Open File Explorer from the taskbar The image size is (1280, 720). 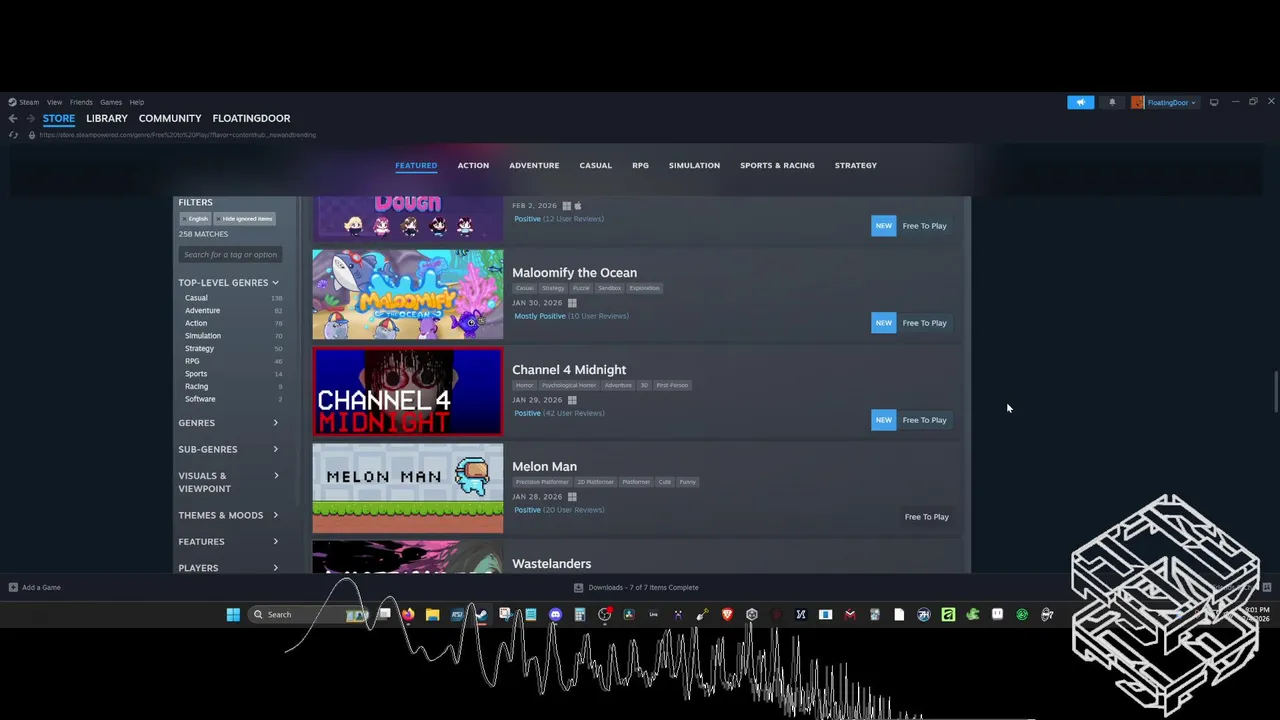(432, 614)
